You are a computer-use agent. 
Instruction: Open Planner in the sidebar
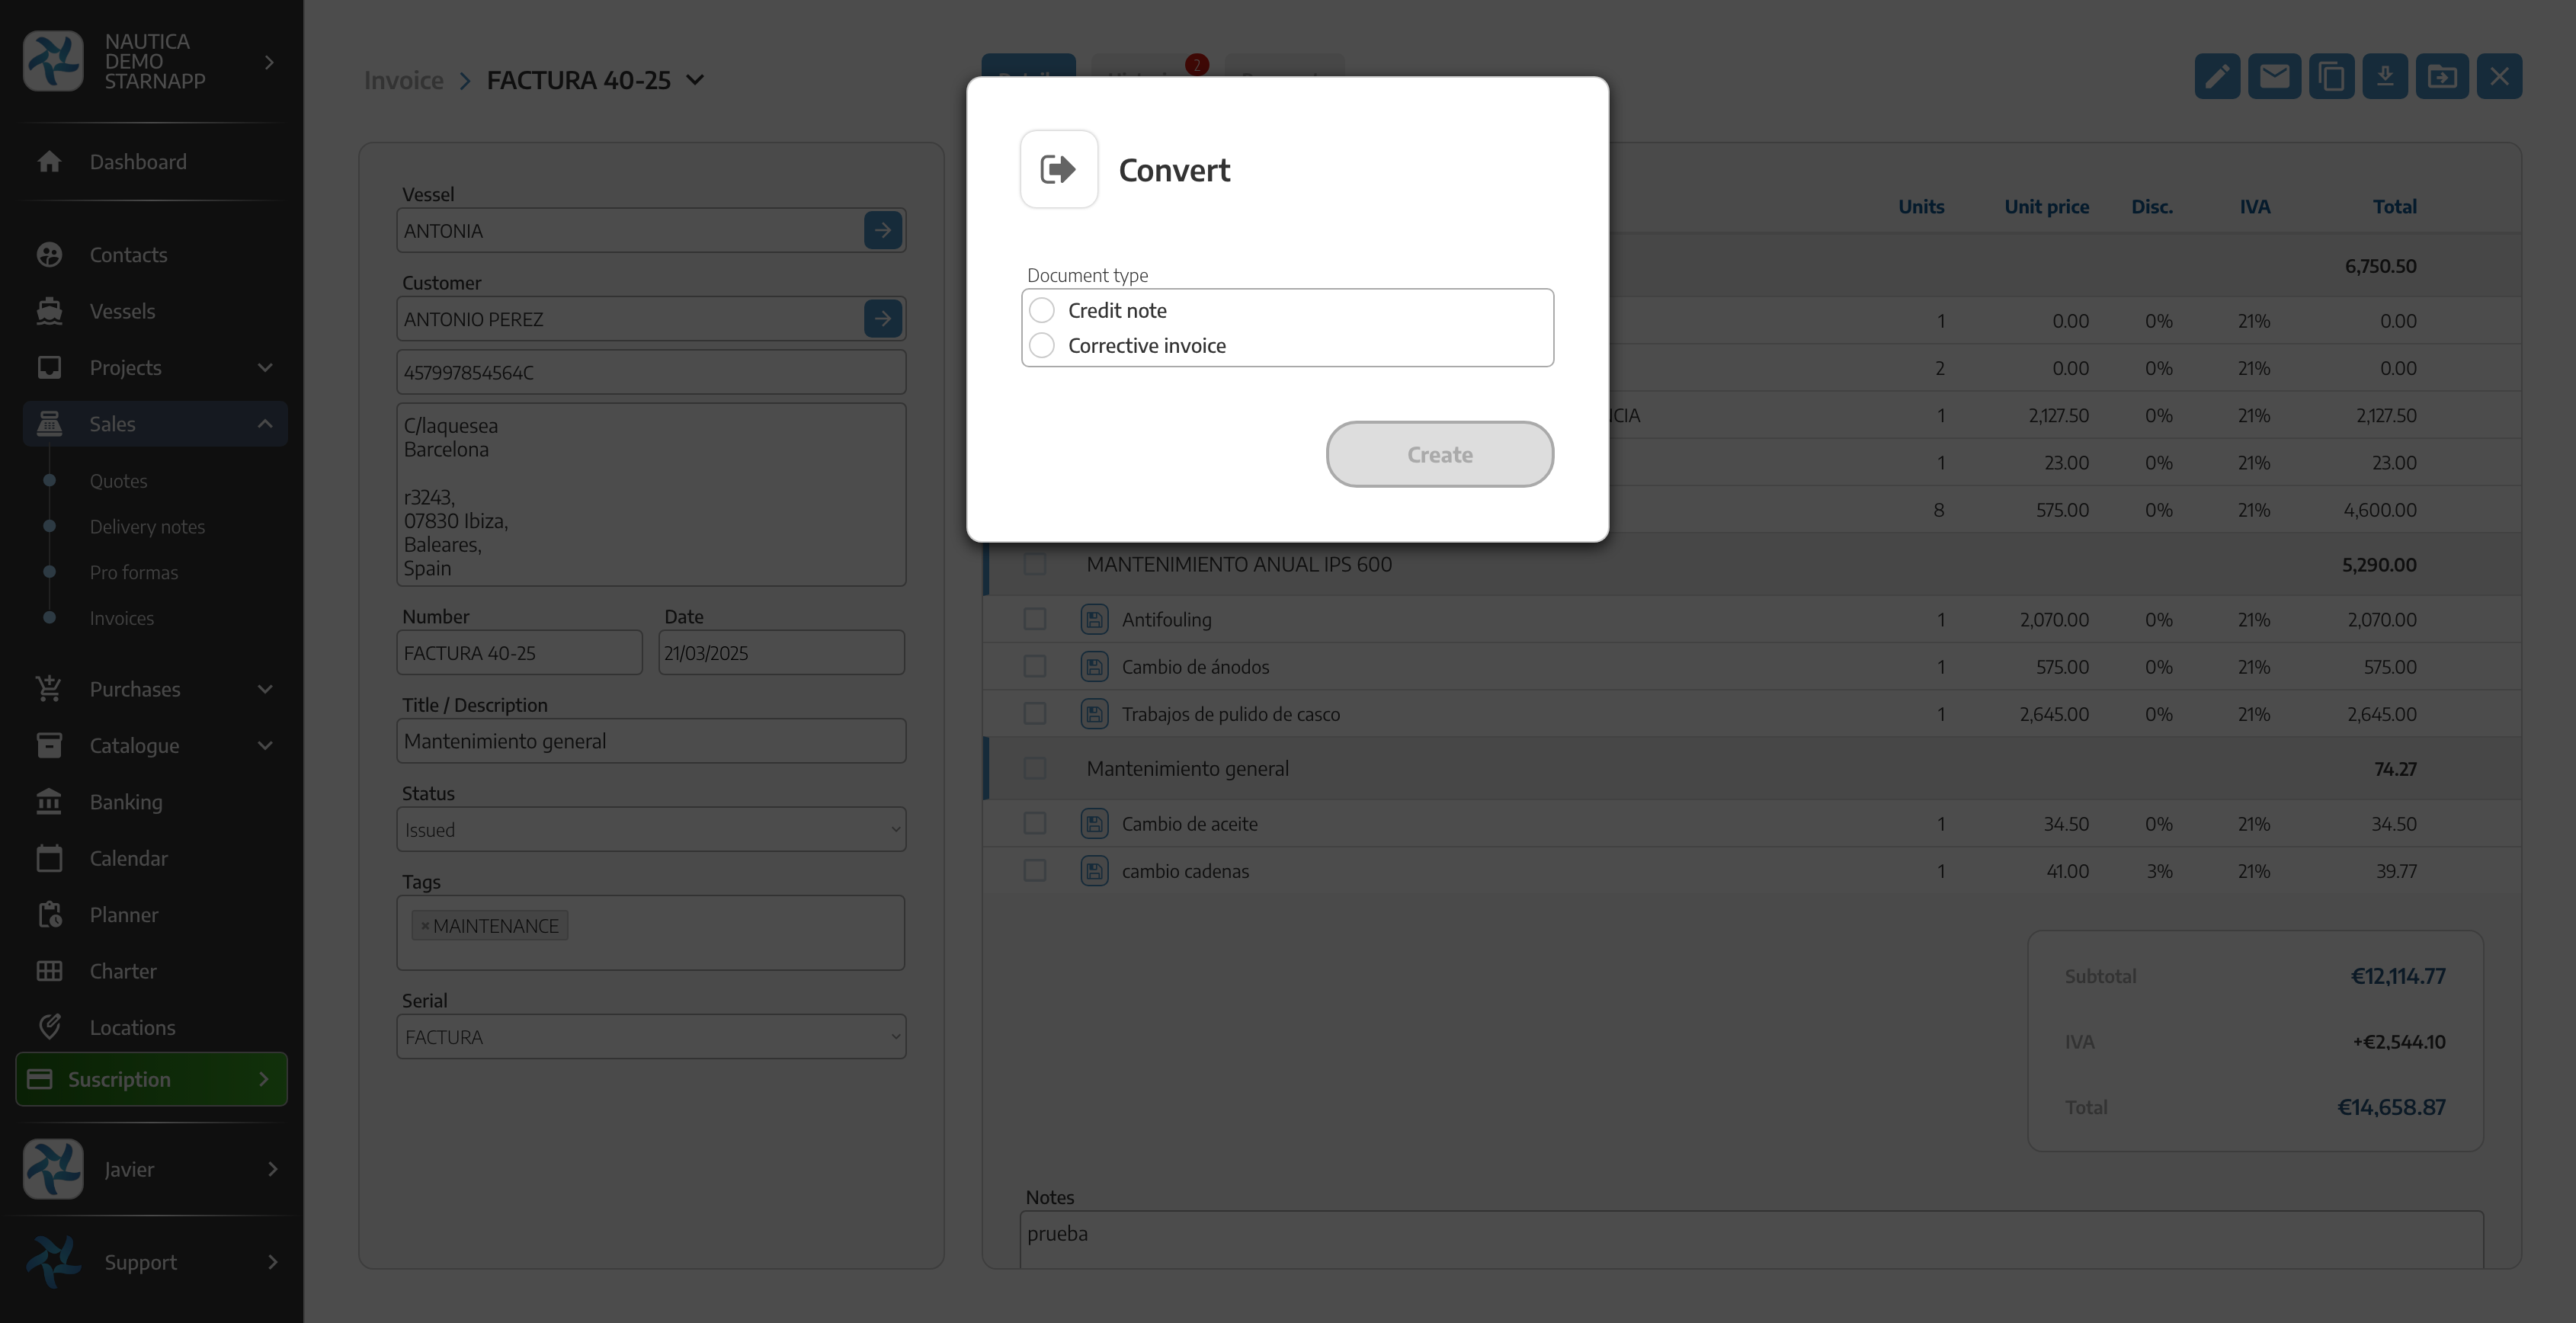pos(124,915)
